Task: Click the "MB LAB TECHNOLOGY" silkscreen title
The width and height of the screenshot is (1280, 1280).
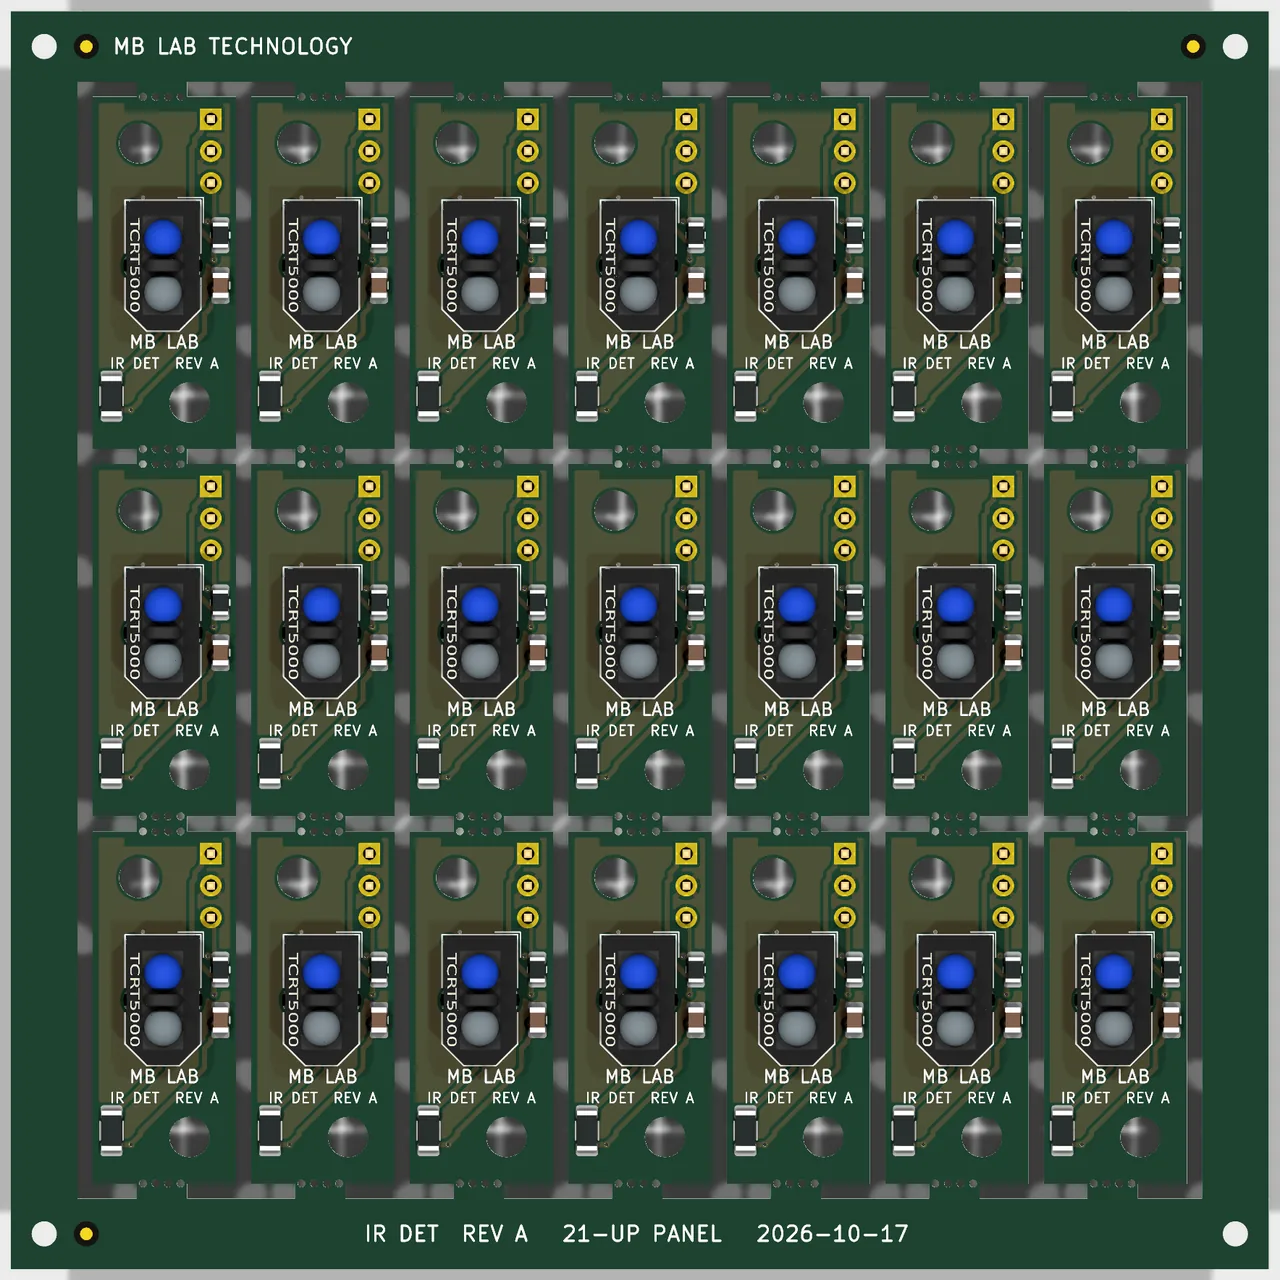Action: tap(233, 46)
